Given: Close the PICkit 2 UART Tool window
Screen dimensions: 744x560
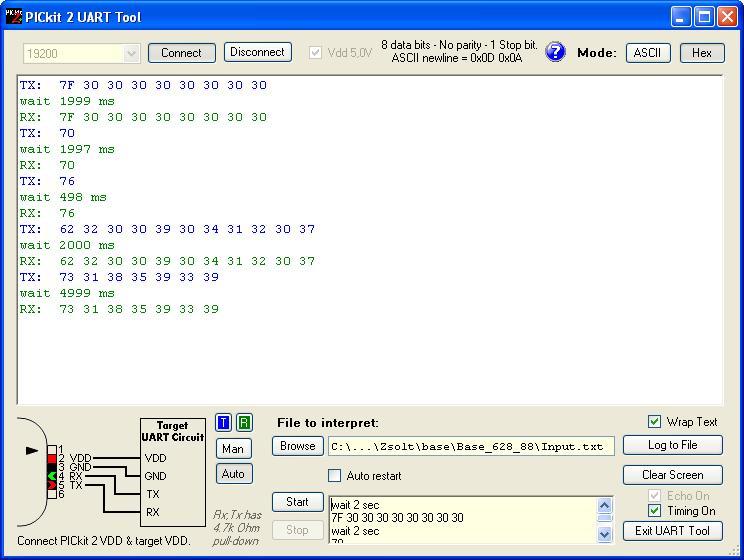Looking at the screenshot, I should click(727, 17).
